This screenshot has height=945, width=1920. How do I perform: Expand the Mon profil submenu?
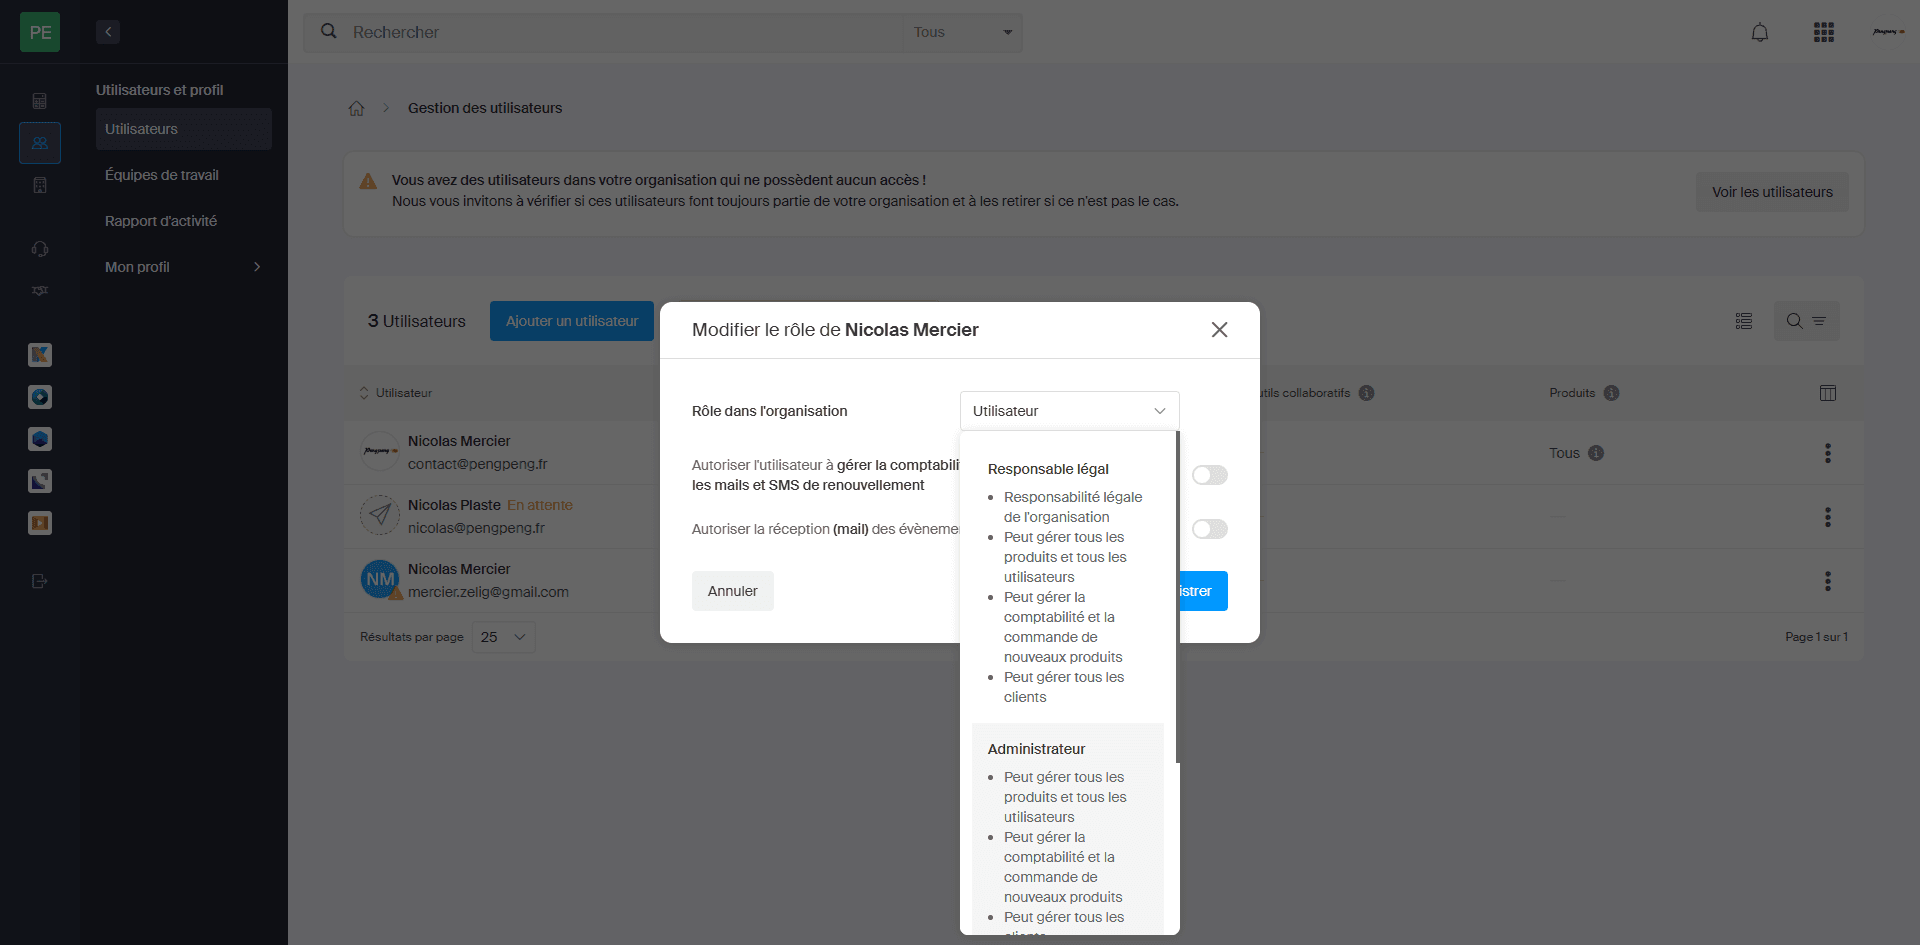(x=184, y=267)
